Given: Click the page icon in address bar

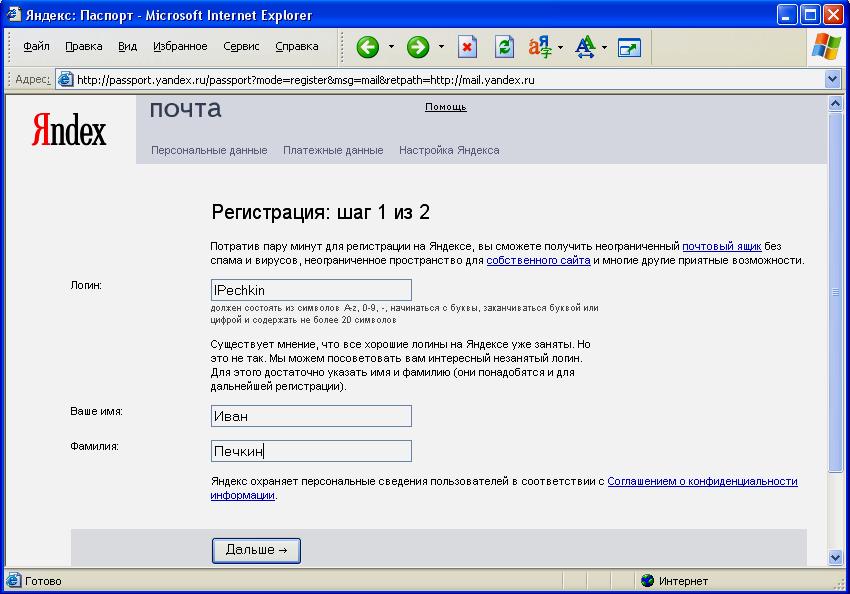Looking at the screenshot, I should 66,80.
